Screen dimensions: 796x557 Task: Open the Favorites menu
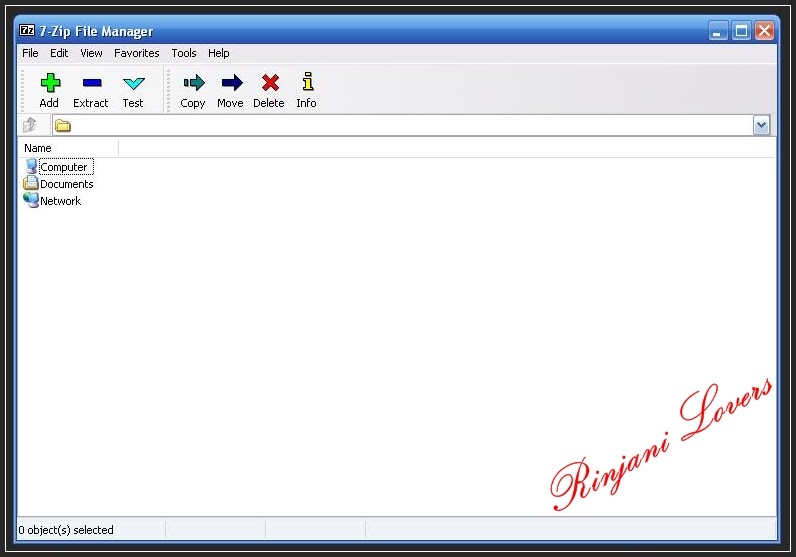[137, 53]
